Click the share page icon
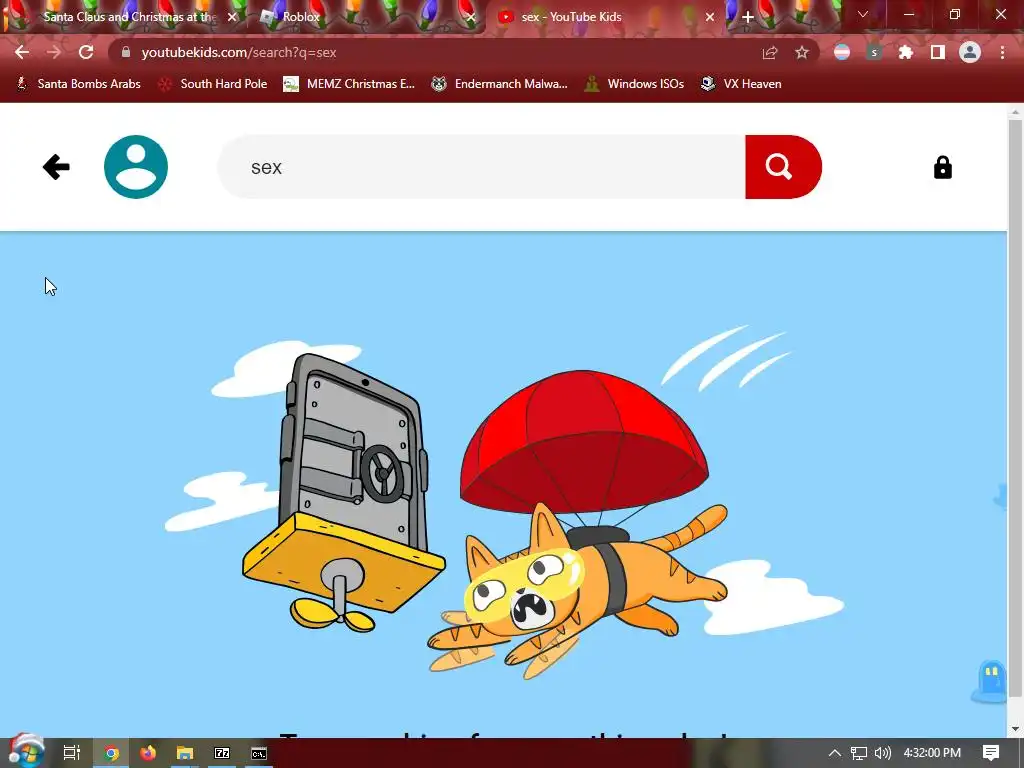The image size is (1024, 768). point(770,52)
